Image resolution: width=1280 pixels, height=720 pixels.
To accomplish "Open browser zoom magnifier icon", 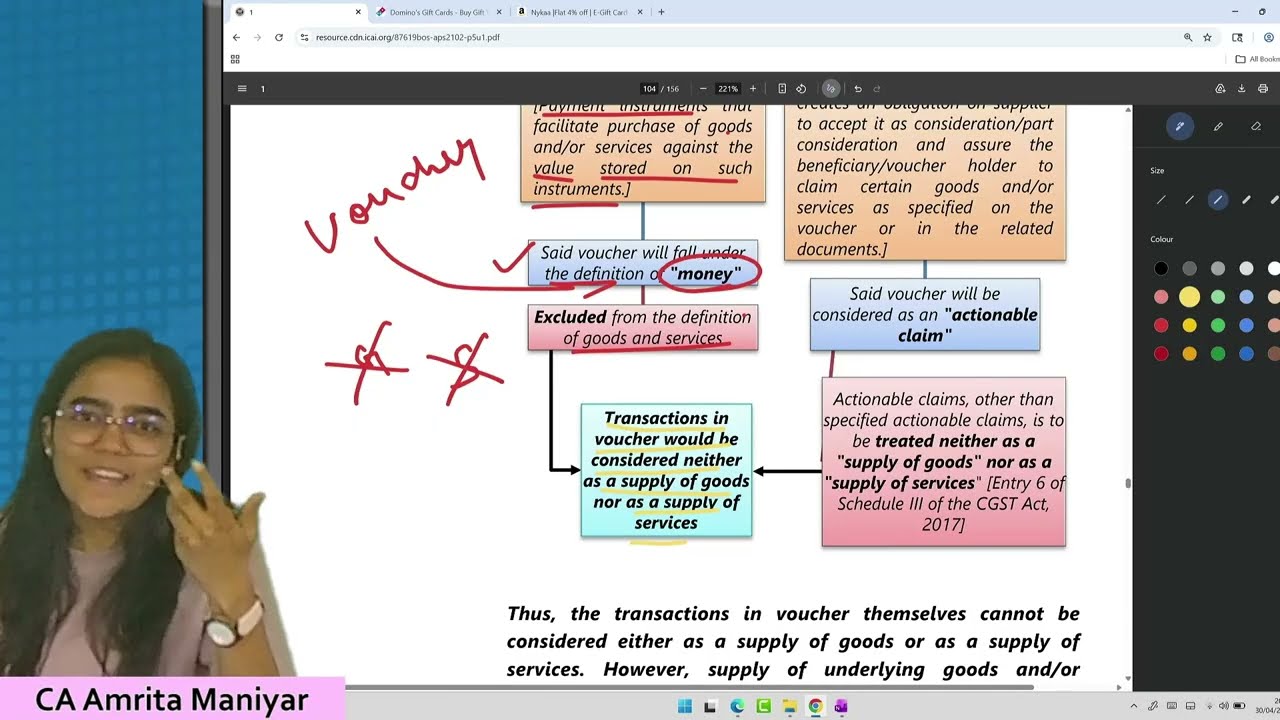I will coord(1188,37).
